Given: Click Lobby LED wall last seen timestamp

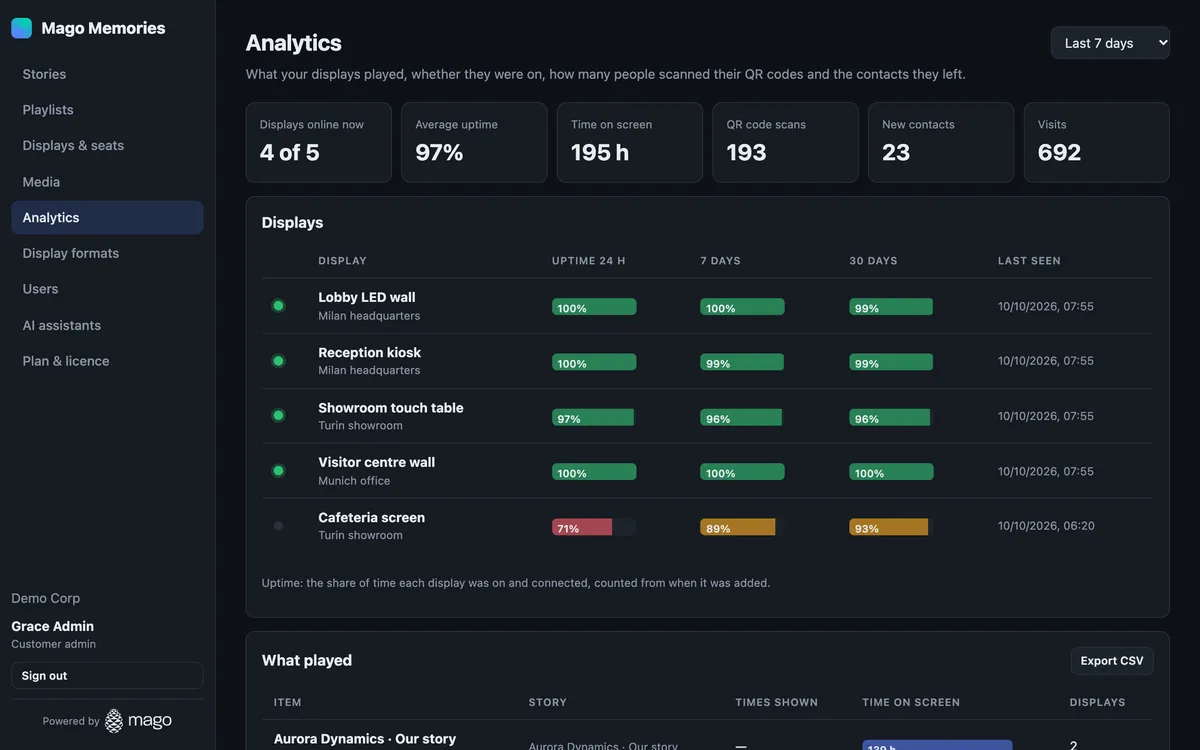Looking at the screenshot, I should (x=1046, y=306).
